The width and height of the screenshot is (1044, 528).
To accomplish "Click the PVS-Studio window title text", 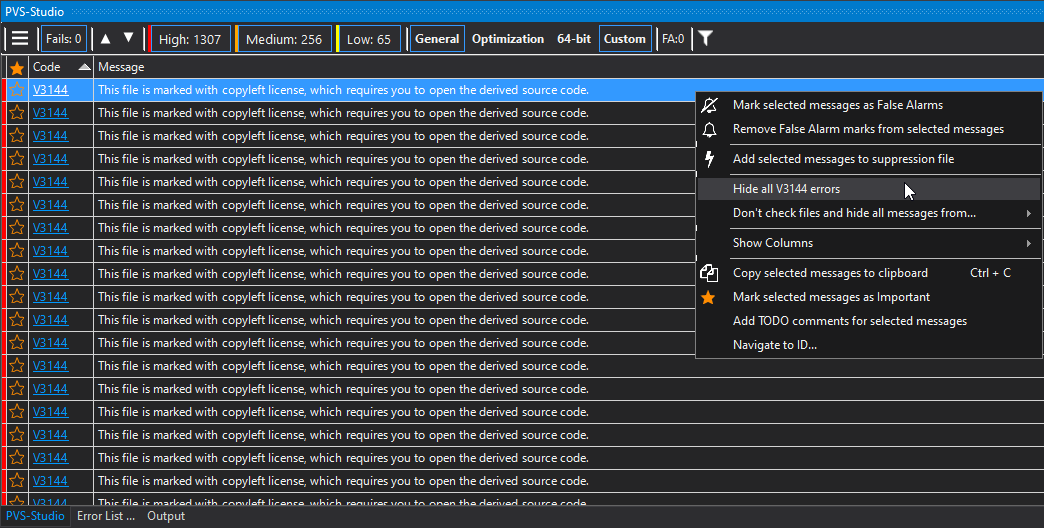I will click(35, 11).
